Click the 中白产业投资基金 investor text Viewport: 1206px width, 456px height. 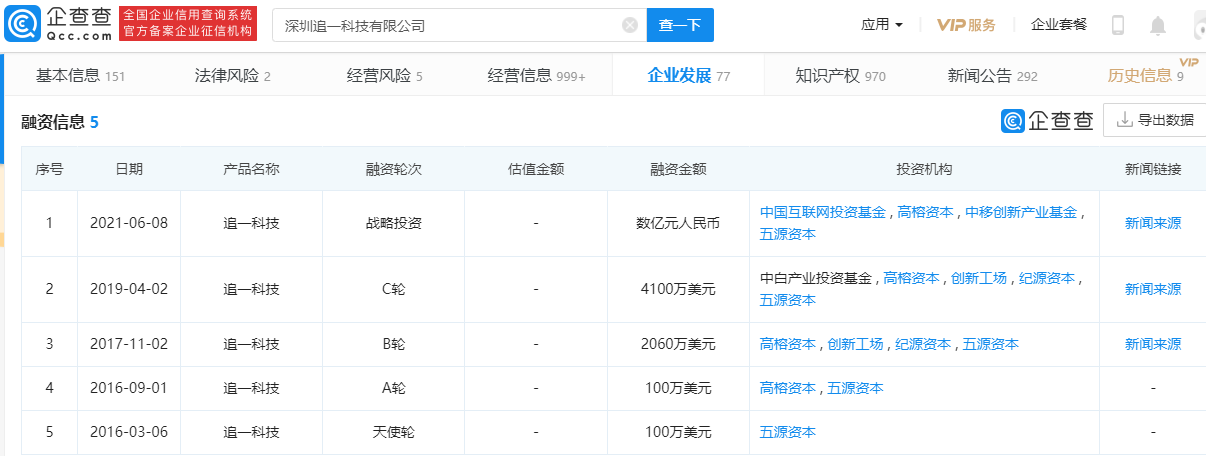click(816, 278)
